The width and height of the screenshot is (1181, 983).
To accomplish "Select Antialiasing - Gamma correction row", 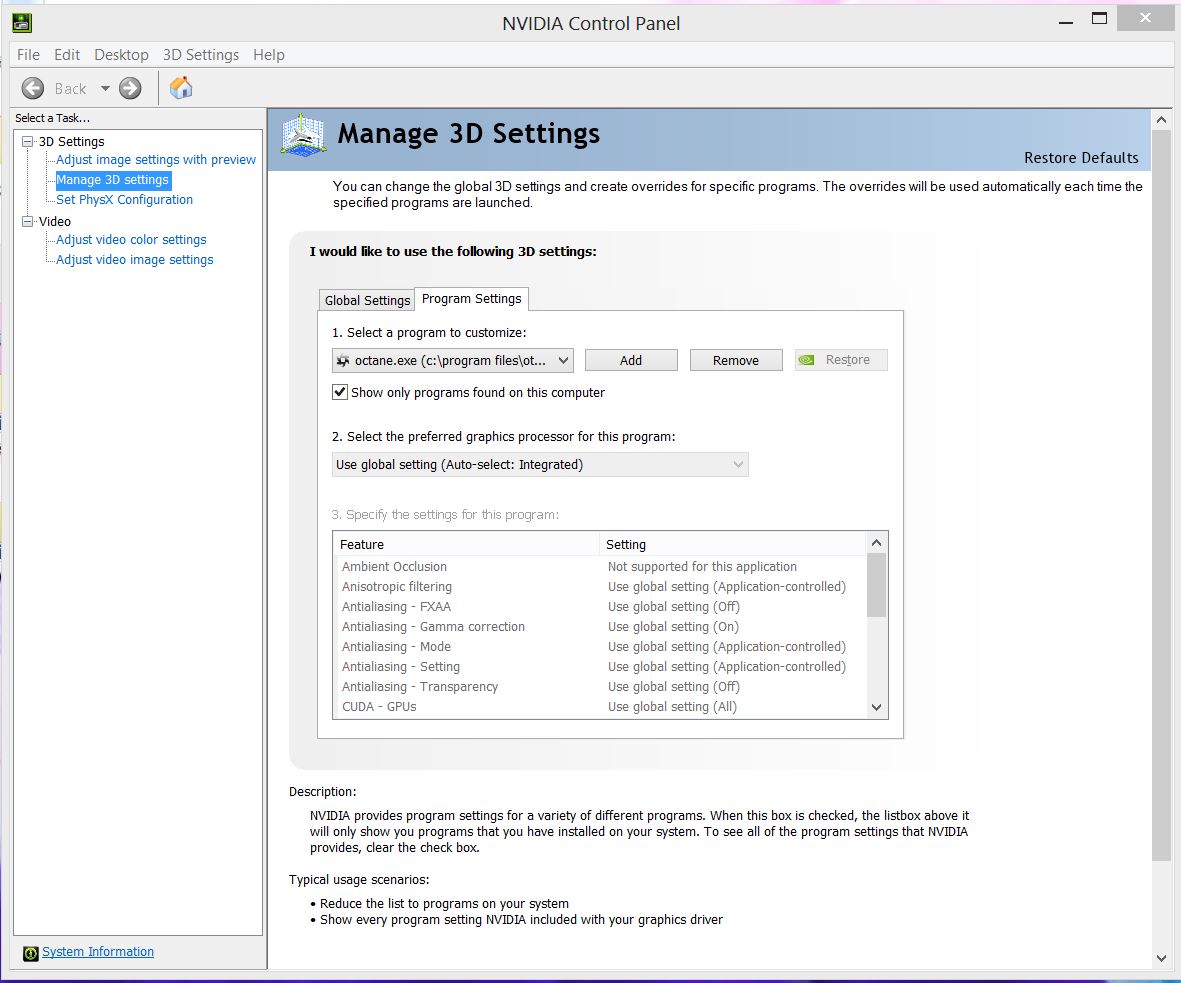I will point(600,627).
